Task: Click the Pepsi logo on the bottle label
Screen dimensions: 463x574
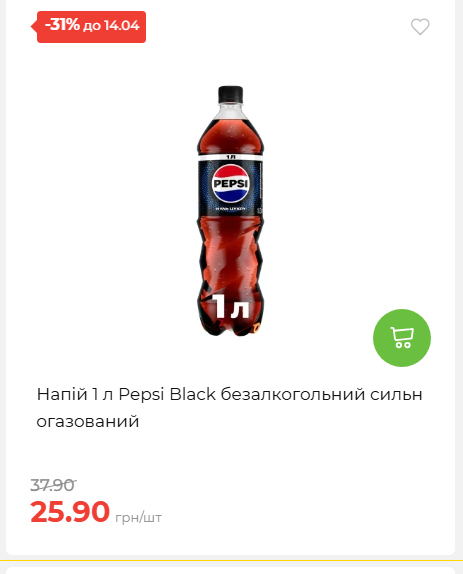Action: pos(231,183)
